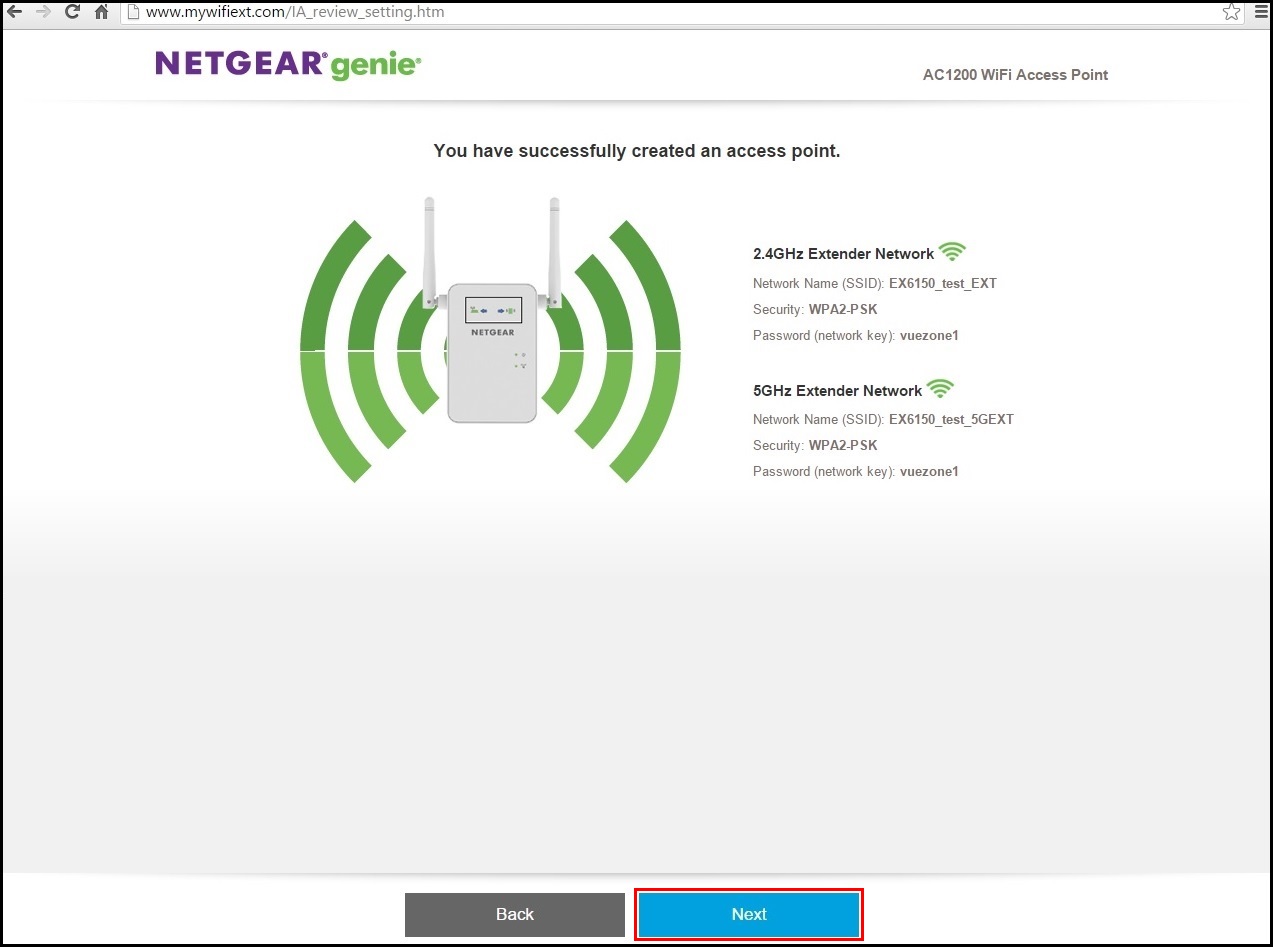Click the EX6150_test_5GEXT network name
Viewport: 1273px width, 947px height.
[950, 419]
